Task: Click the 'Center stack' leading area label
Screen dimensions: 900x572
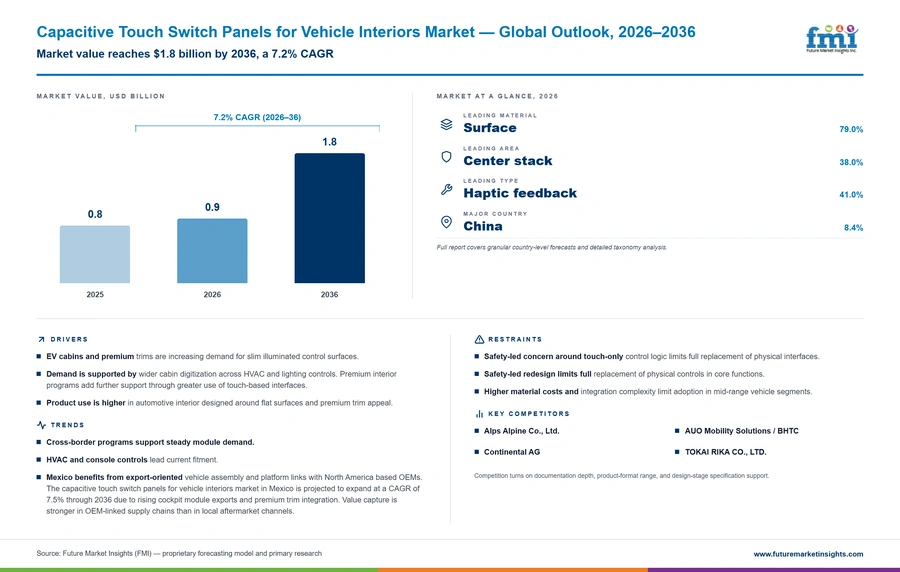Action: coord(507,161)
